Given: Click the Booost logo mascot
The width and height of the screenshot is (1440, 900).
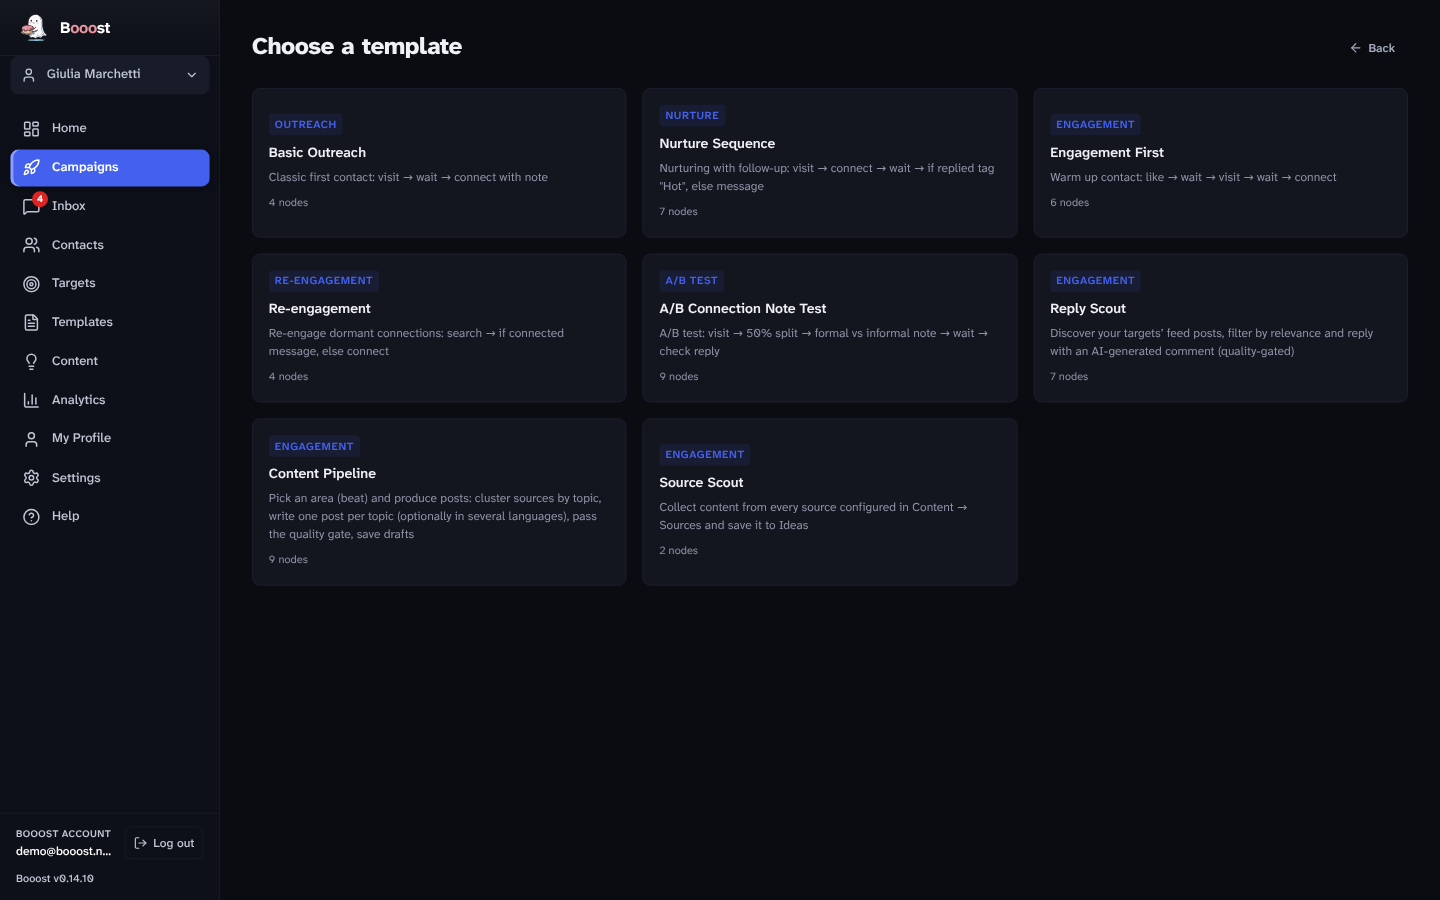Looking at the screenshot, I should tap(34, 27).
